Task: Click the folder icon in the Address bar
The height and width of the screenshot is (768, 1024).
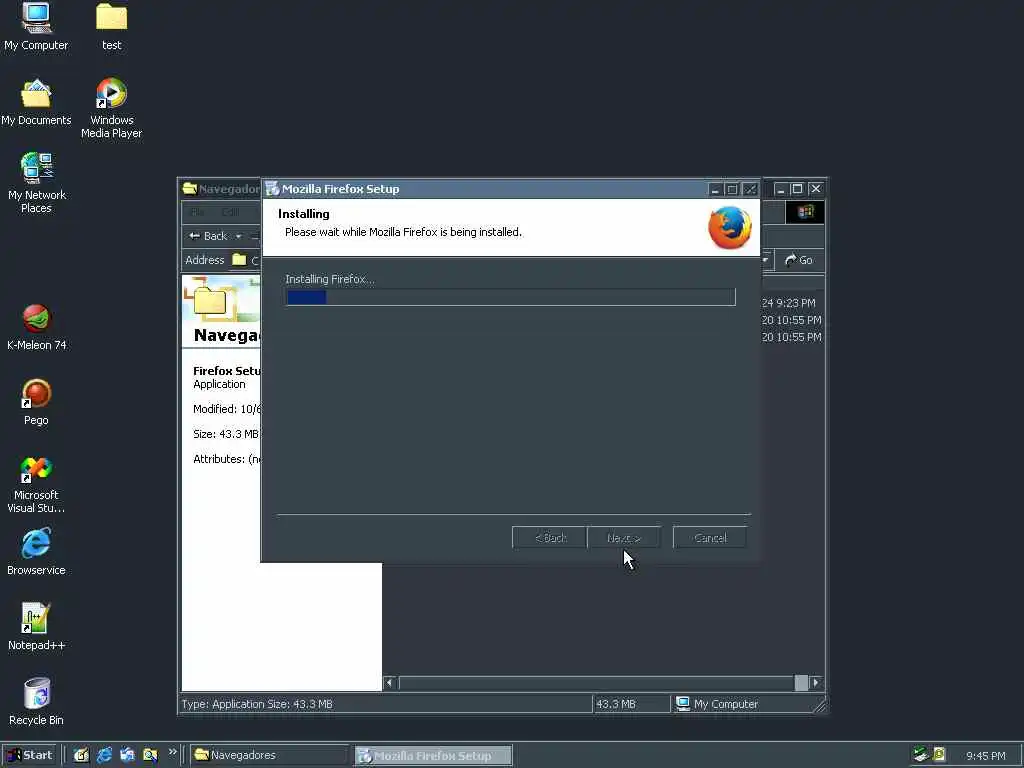Action: [240, 260]
